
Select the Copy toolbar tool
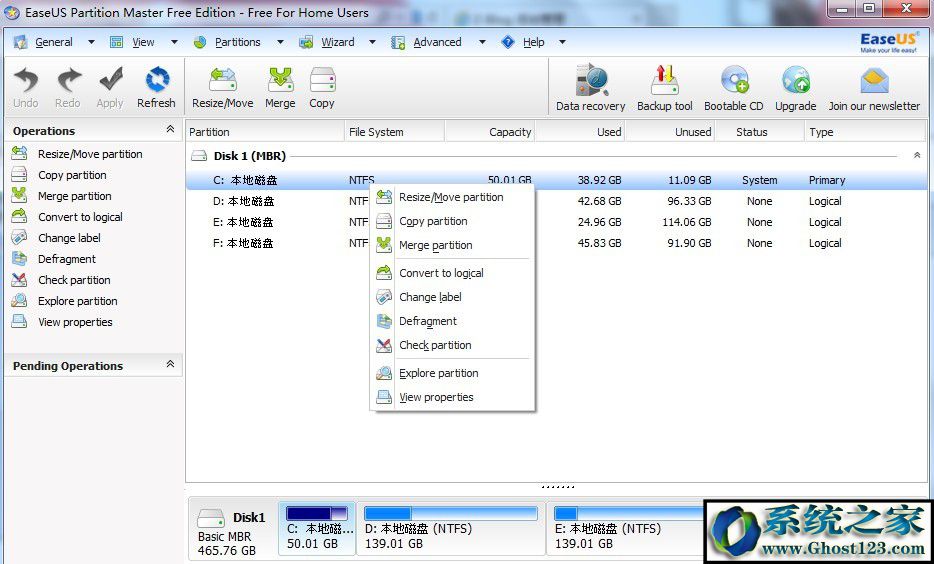pos(322,88)
